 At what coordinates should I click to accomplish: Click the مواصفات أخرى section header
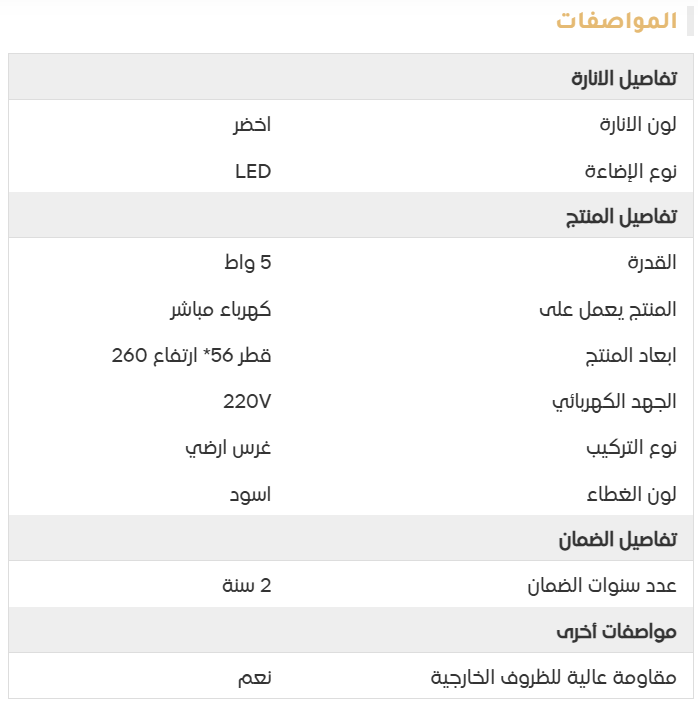[616, 631]
